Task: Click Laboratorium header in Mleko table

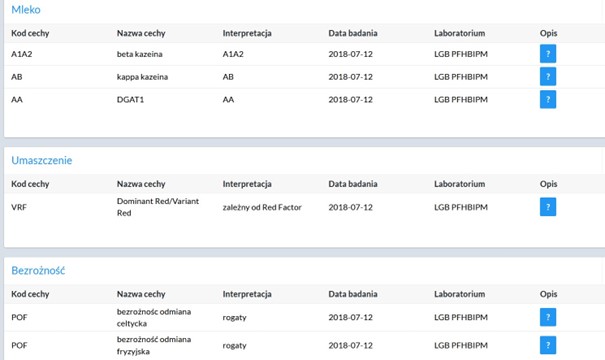Action: 460,33
